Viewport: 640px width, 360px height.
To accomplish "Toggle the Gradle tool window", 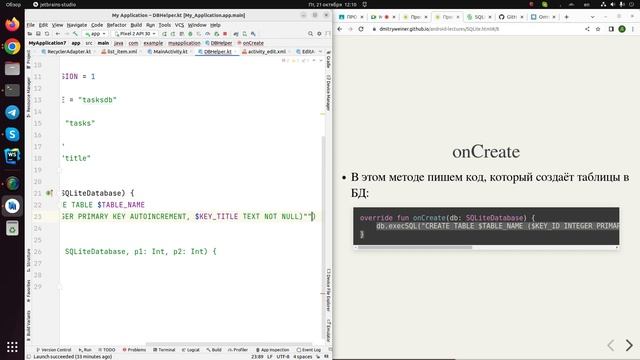I will (329, 60).
